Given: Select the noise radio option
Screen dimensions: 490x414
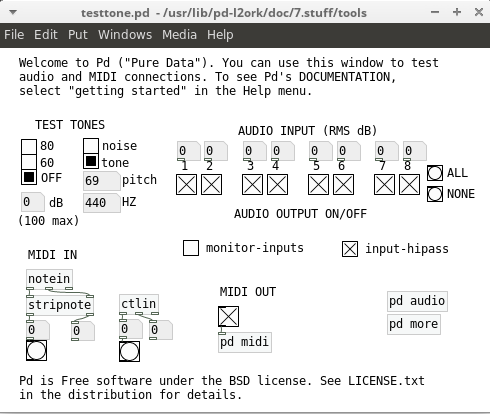Looking at the screenshot, I should [x=91, y=146].
